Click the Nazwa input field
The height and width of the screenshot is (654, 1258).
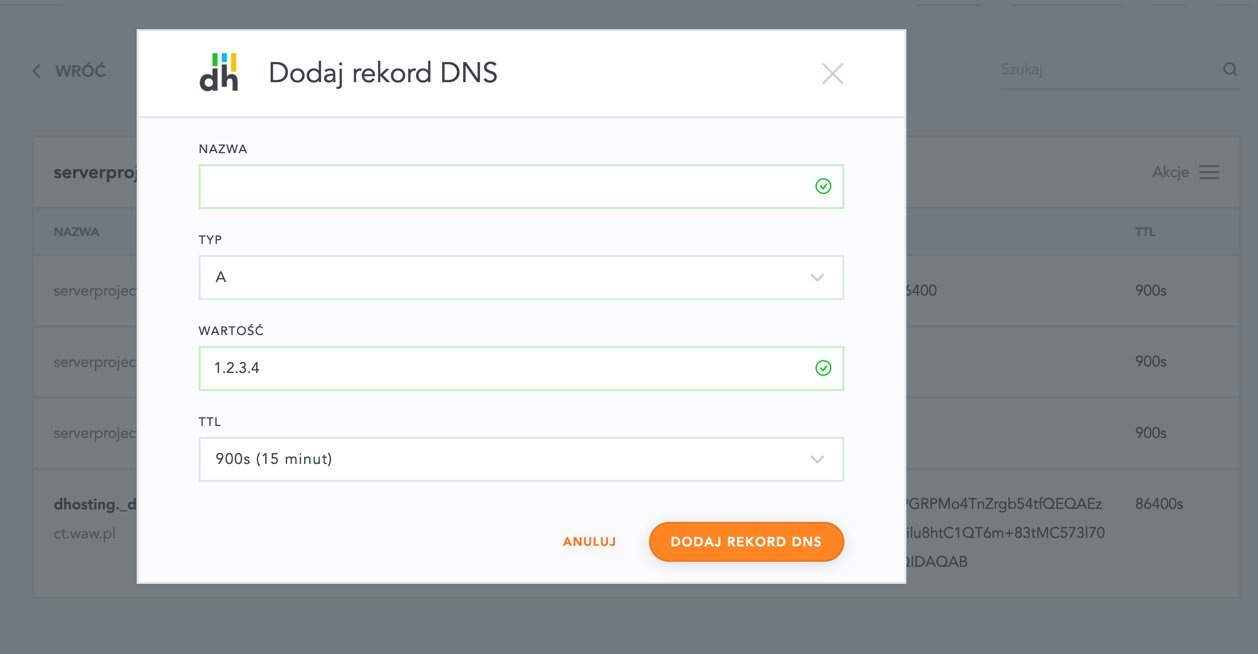click(500, 186)
